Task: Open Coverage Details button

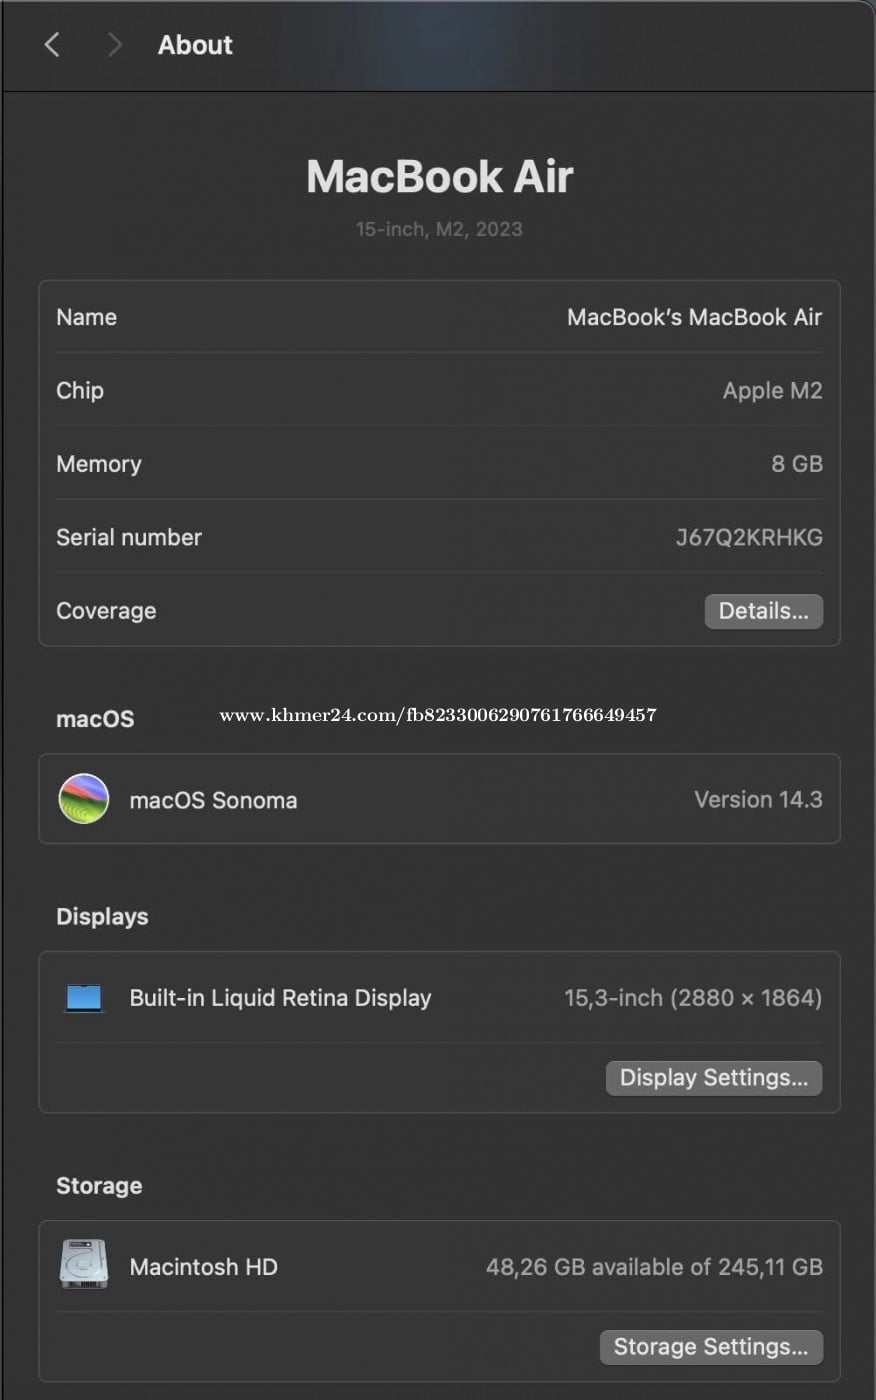Action: point(763,611)
